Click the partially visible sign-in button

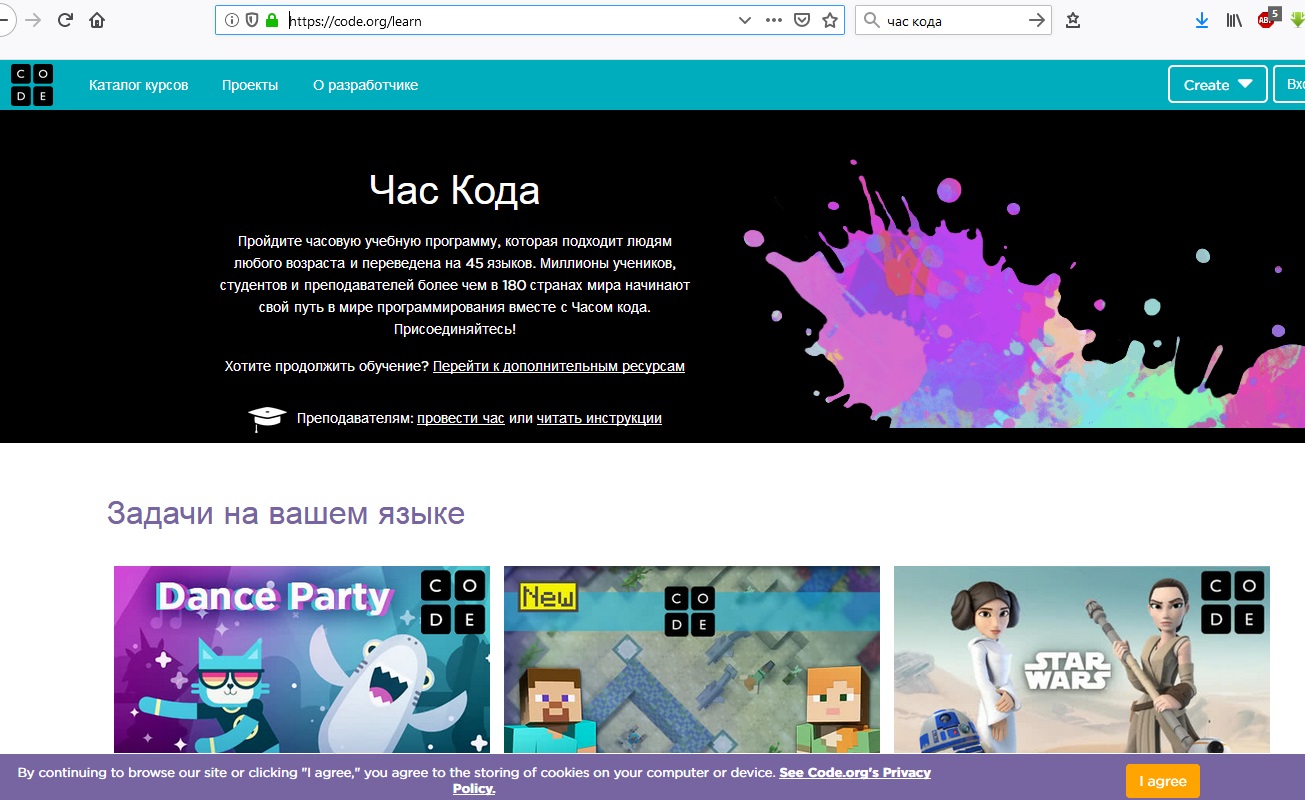pyautogui.click(x=1290, y=85)
